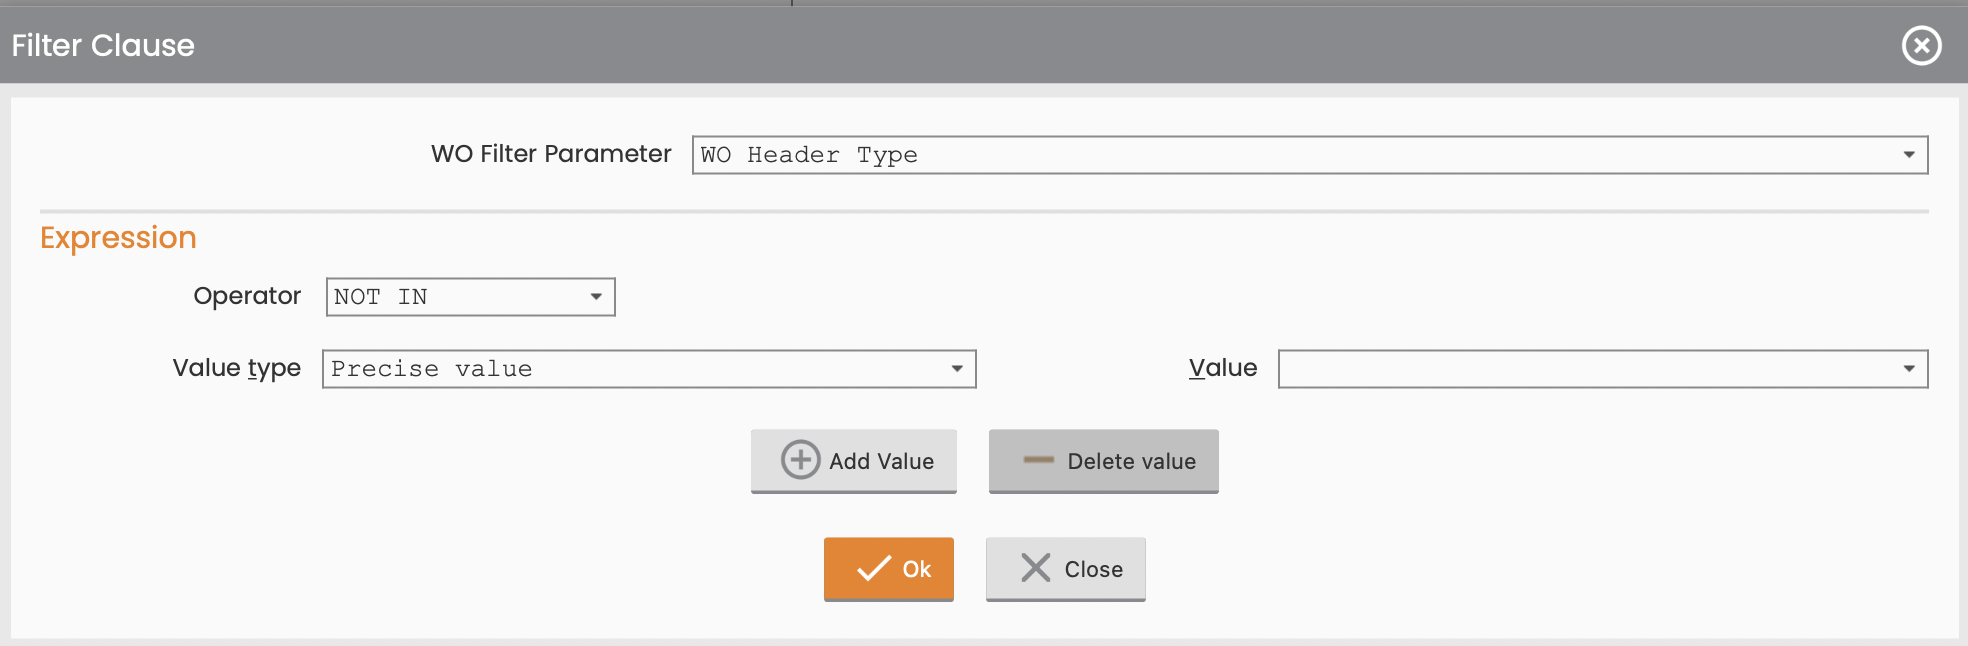Click the Delete value button
The height and width of the screenshot is (646, 1968).
click(1104, 461)
